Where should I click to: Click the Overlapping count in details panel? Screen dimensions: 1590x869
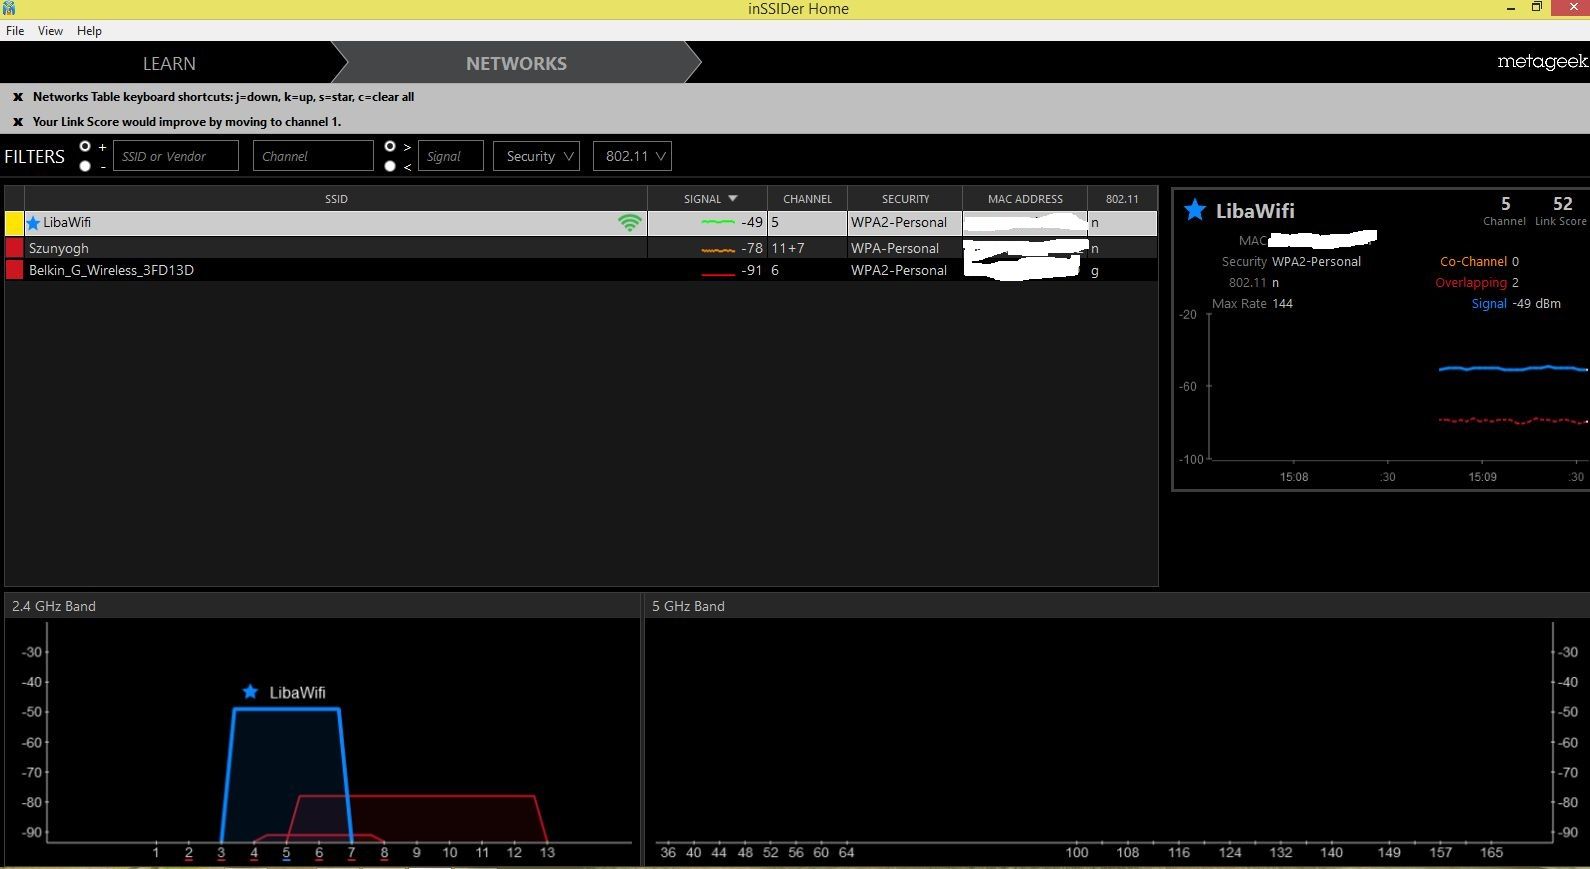1515,282
